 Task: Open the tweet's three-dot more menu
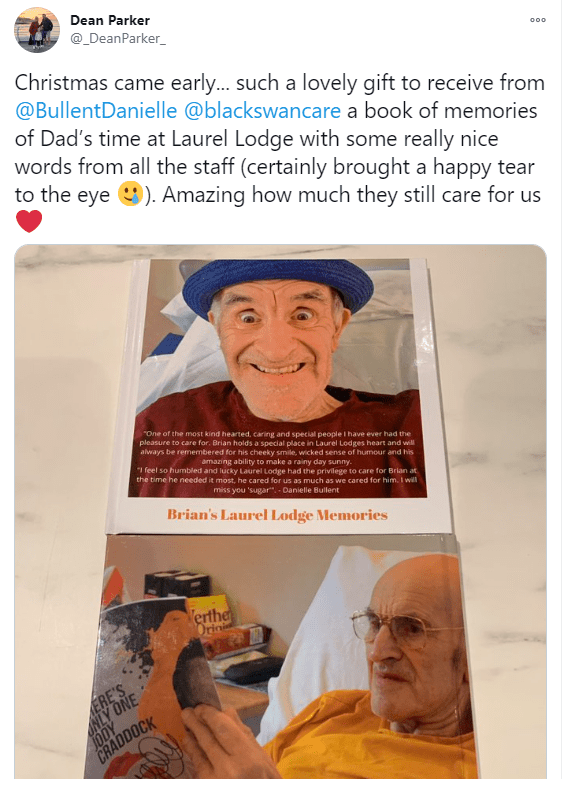(538, 20)
